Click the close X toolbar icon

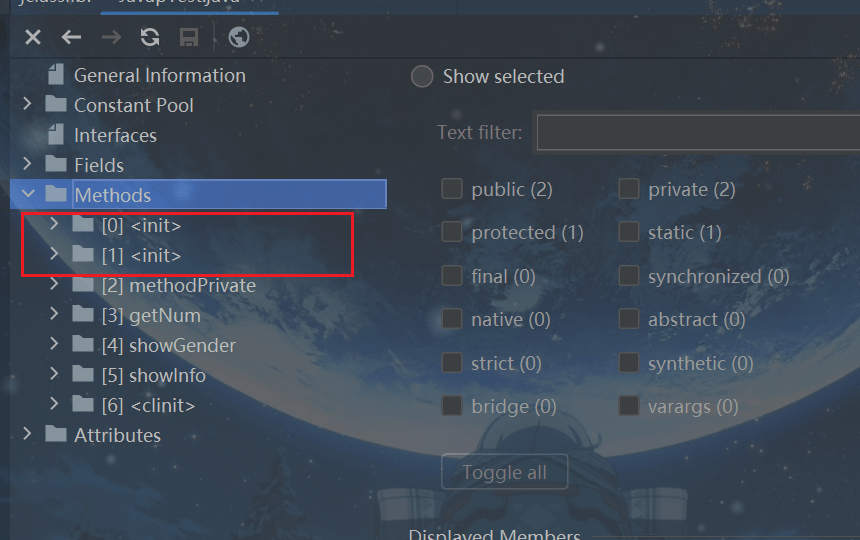(33, 38)
